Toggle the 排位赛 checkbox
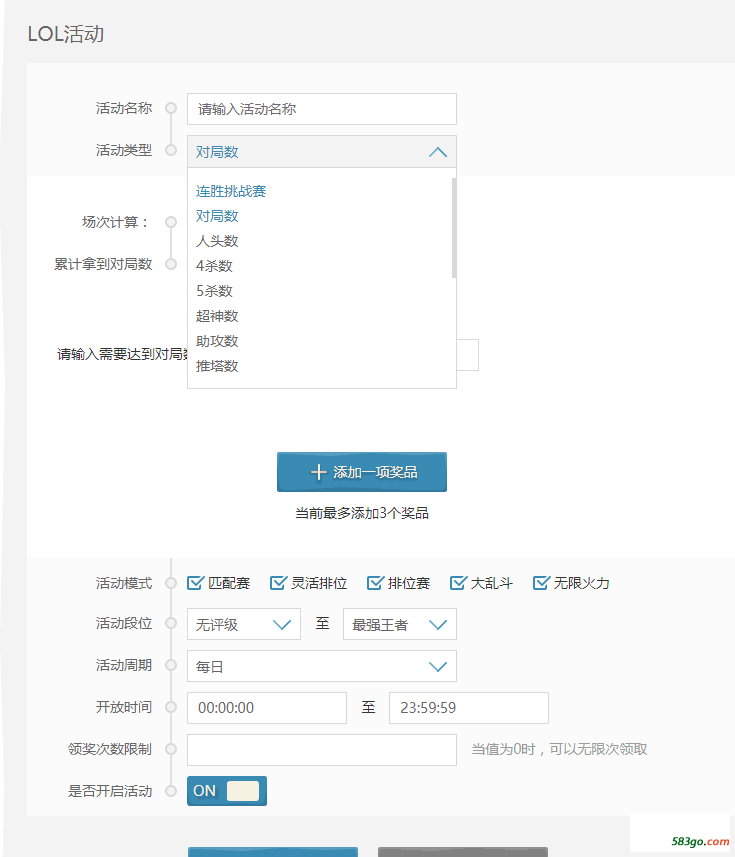This screenshot has height=857, width=735. 375,583
